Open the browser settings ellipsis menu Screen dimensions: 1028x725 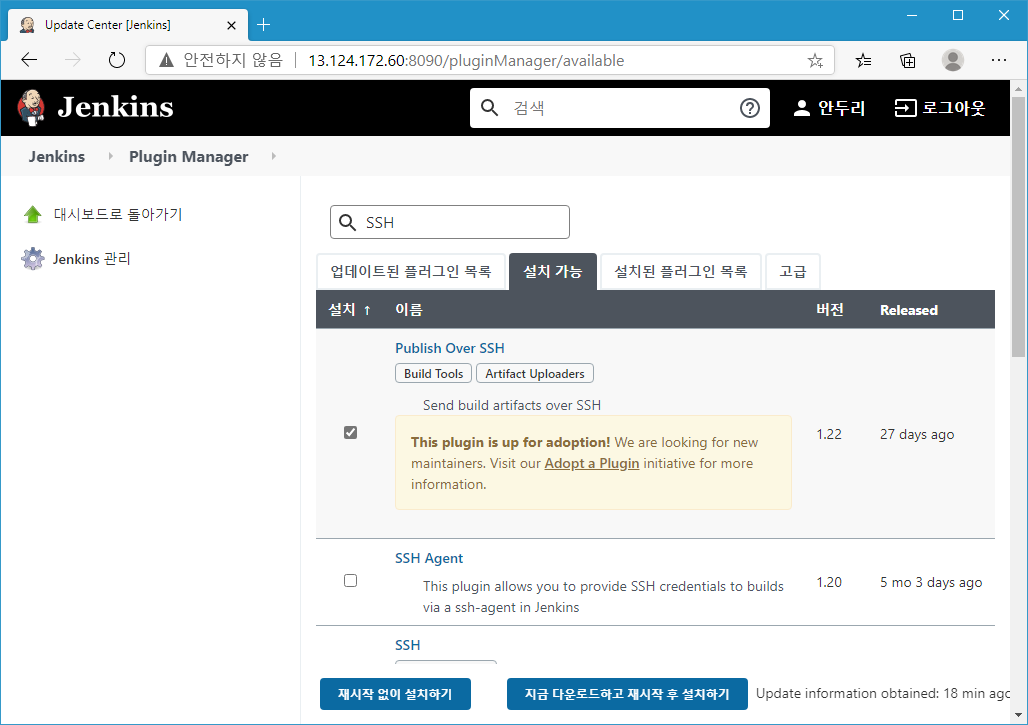998,60
